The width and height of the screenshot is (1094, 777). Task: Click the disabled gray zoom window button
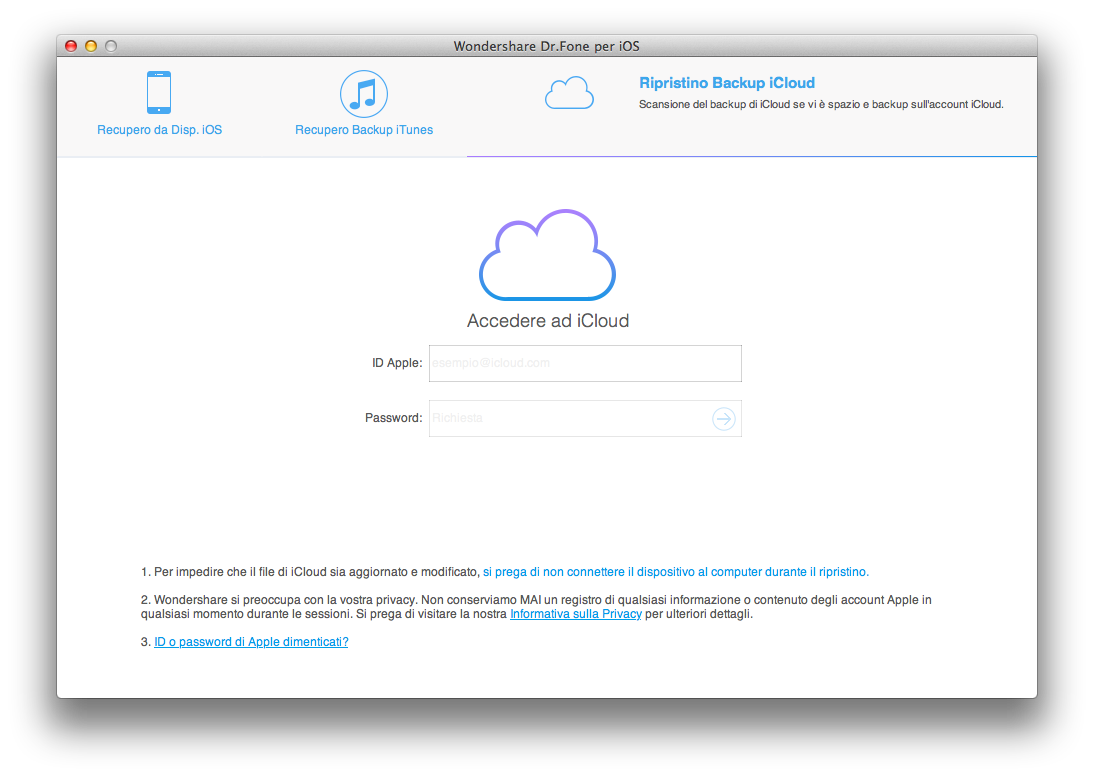(111, 46)
